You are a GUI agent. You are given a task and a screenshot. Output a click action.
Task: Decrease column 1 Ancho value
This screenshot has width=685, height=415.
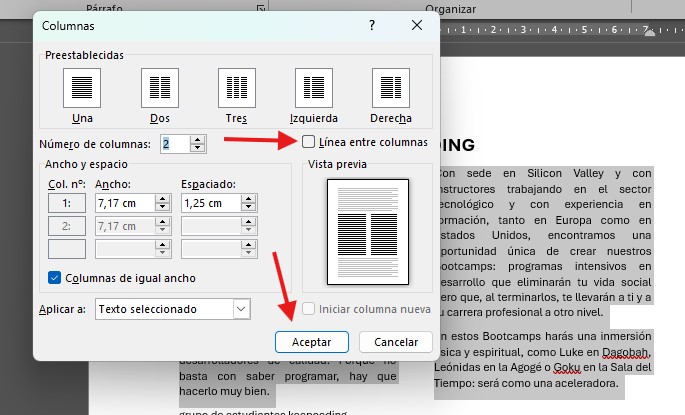[163, 207]
